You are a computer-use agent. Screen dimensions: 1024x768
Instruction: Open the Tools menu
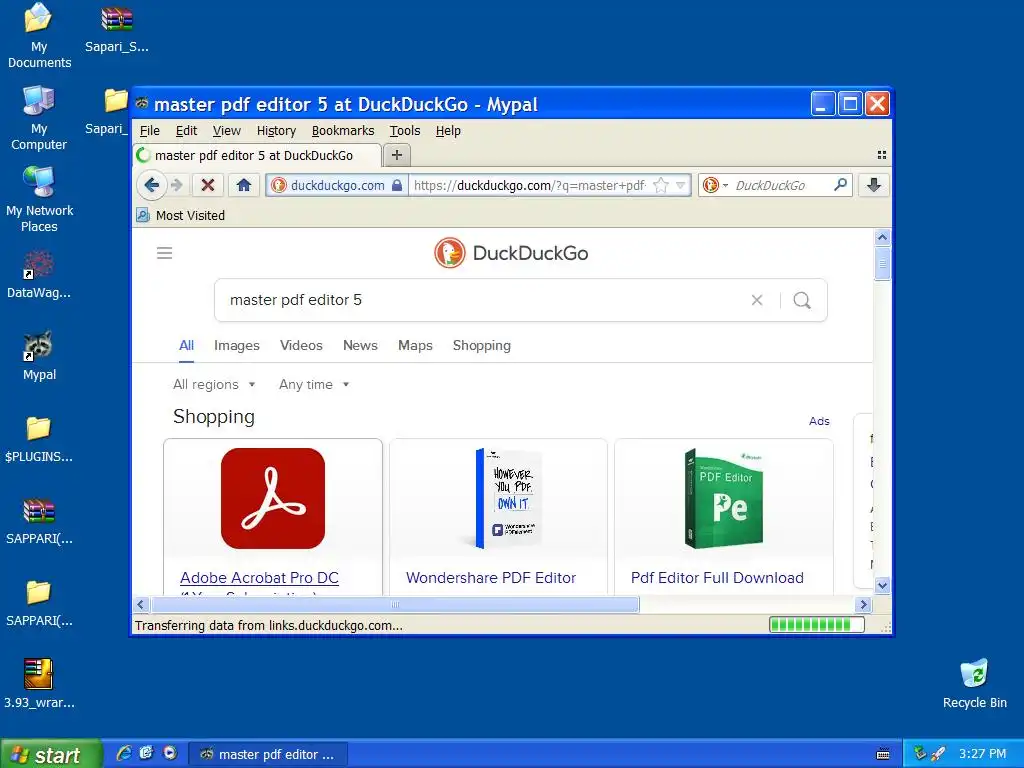405,131
